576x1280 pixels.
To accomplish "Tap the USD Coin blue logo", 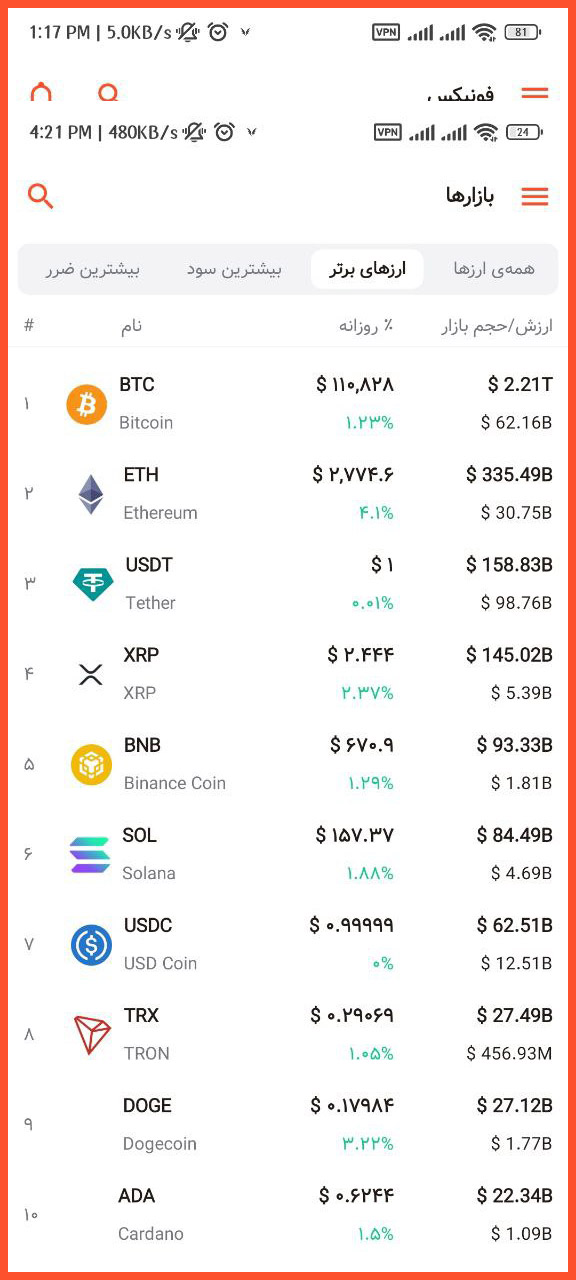I will coord(91,944).
